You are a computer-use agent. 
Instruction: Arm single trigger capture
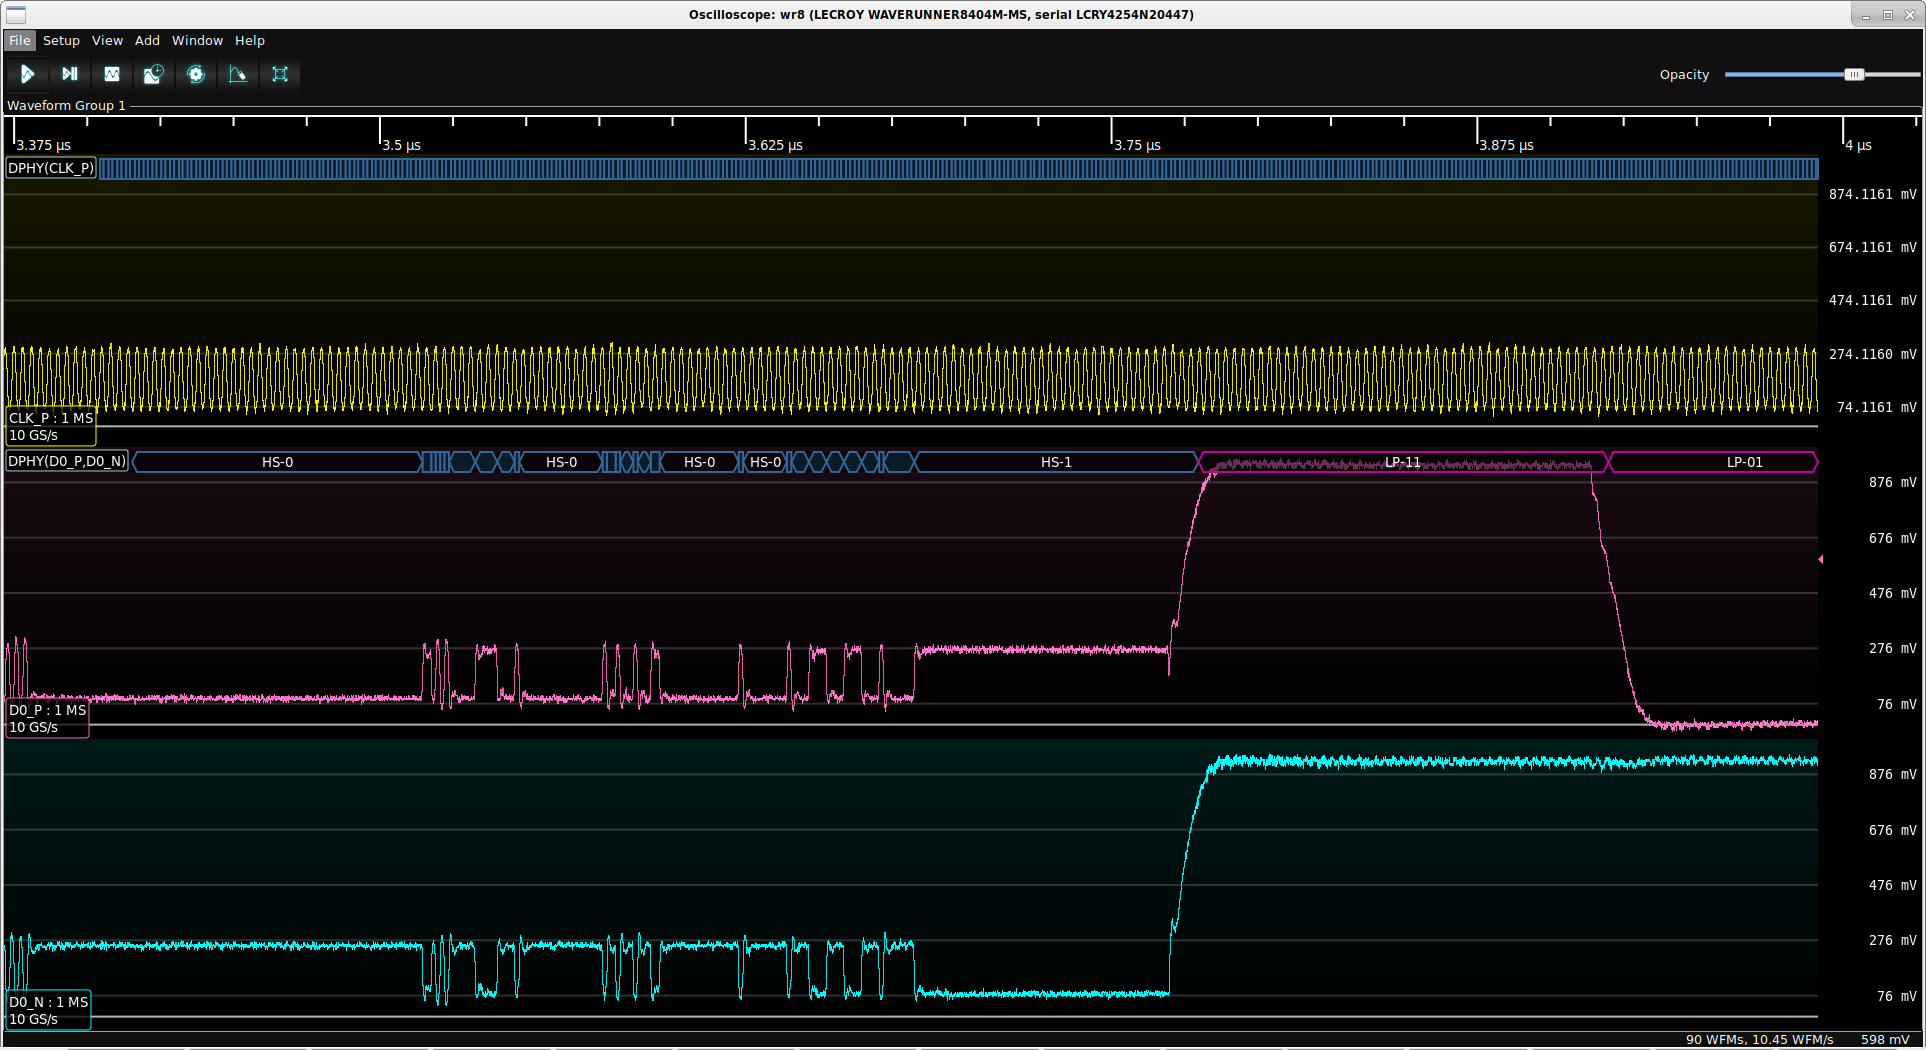[x=69, y=74]
